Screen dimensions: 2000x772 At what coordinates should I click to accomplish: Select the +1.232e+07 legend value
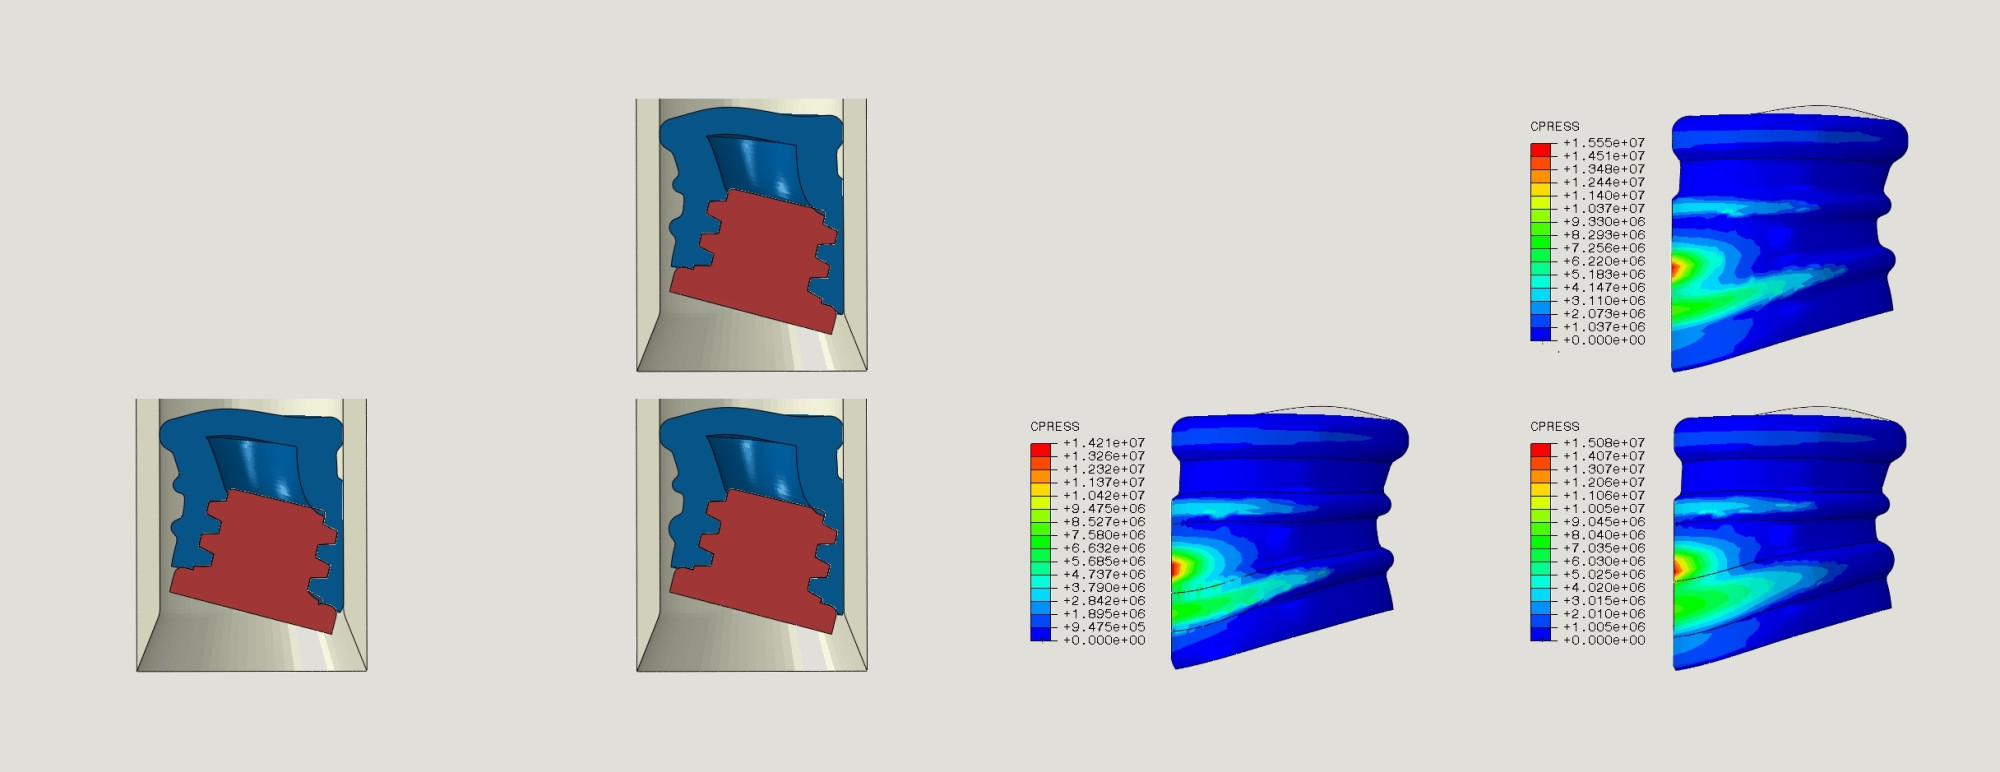tap(1104, 469)
